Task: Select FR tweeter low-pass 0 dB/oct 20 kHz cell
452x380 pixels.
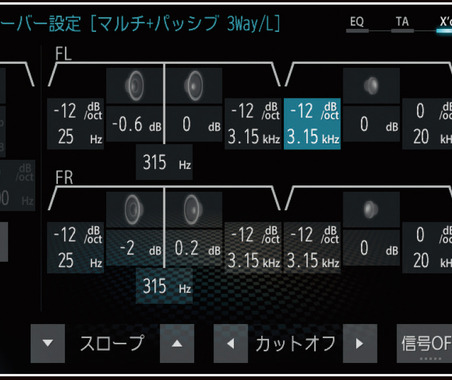Action: pos(427,247)
